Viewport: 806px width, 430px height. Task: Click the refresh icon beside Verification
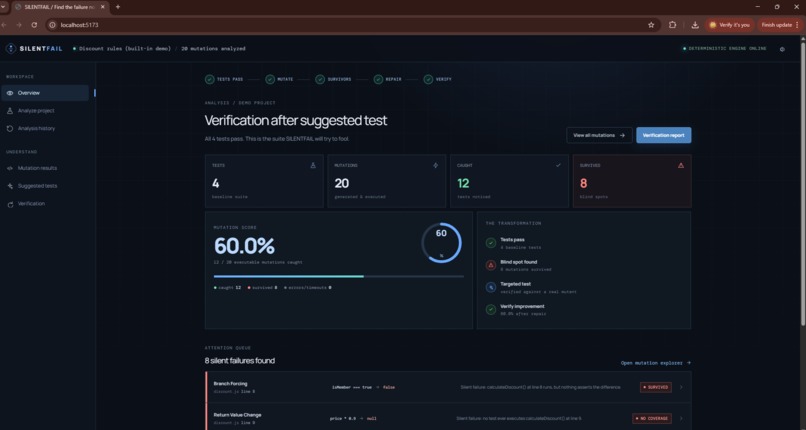click(x=10, y=204)
